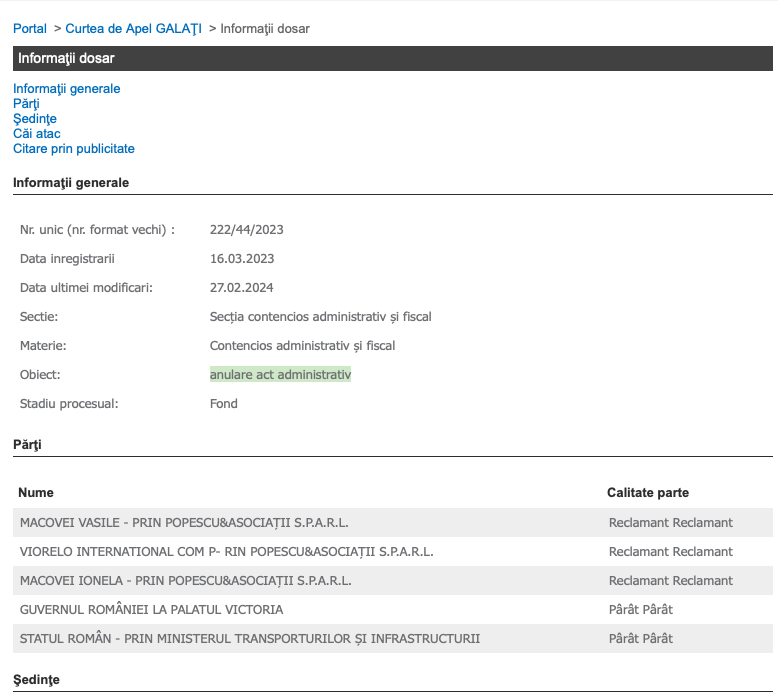The image size is (778, 692).
Task: Click the Nume column header
Action: coord(36,493)
